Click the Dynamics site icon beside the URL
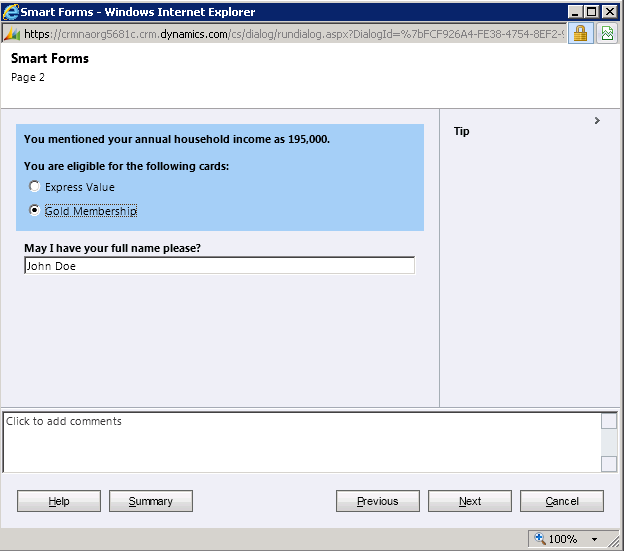This screenshot has height=551, width=624. (x=12, y=34)
